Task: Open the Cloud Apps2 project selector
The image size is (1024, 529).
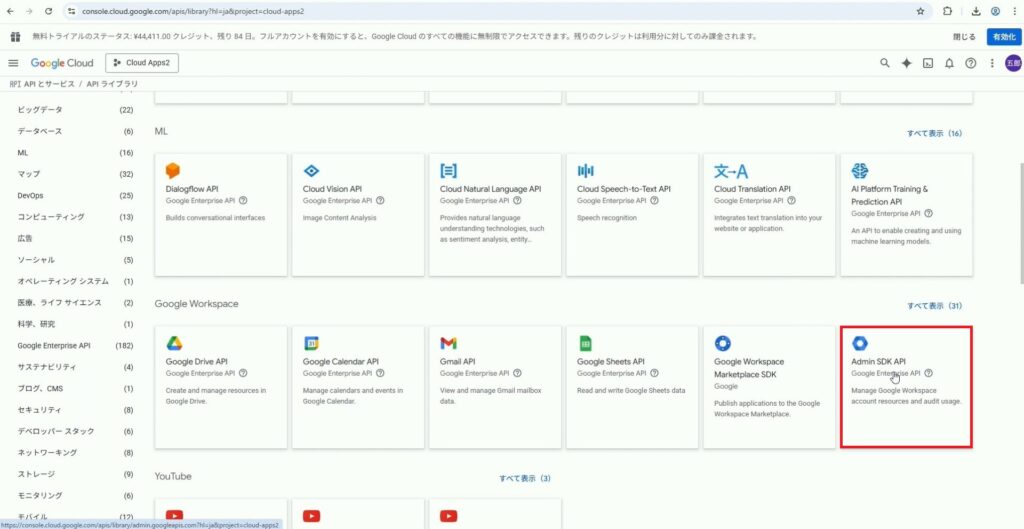Action: tap(141, 63)
